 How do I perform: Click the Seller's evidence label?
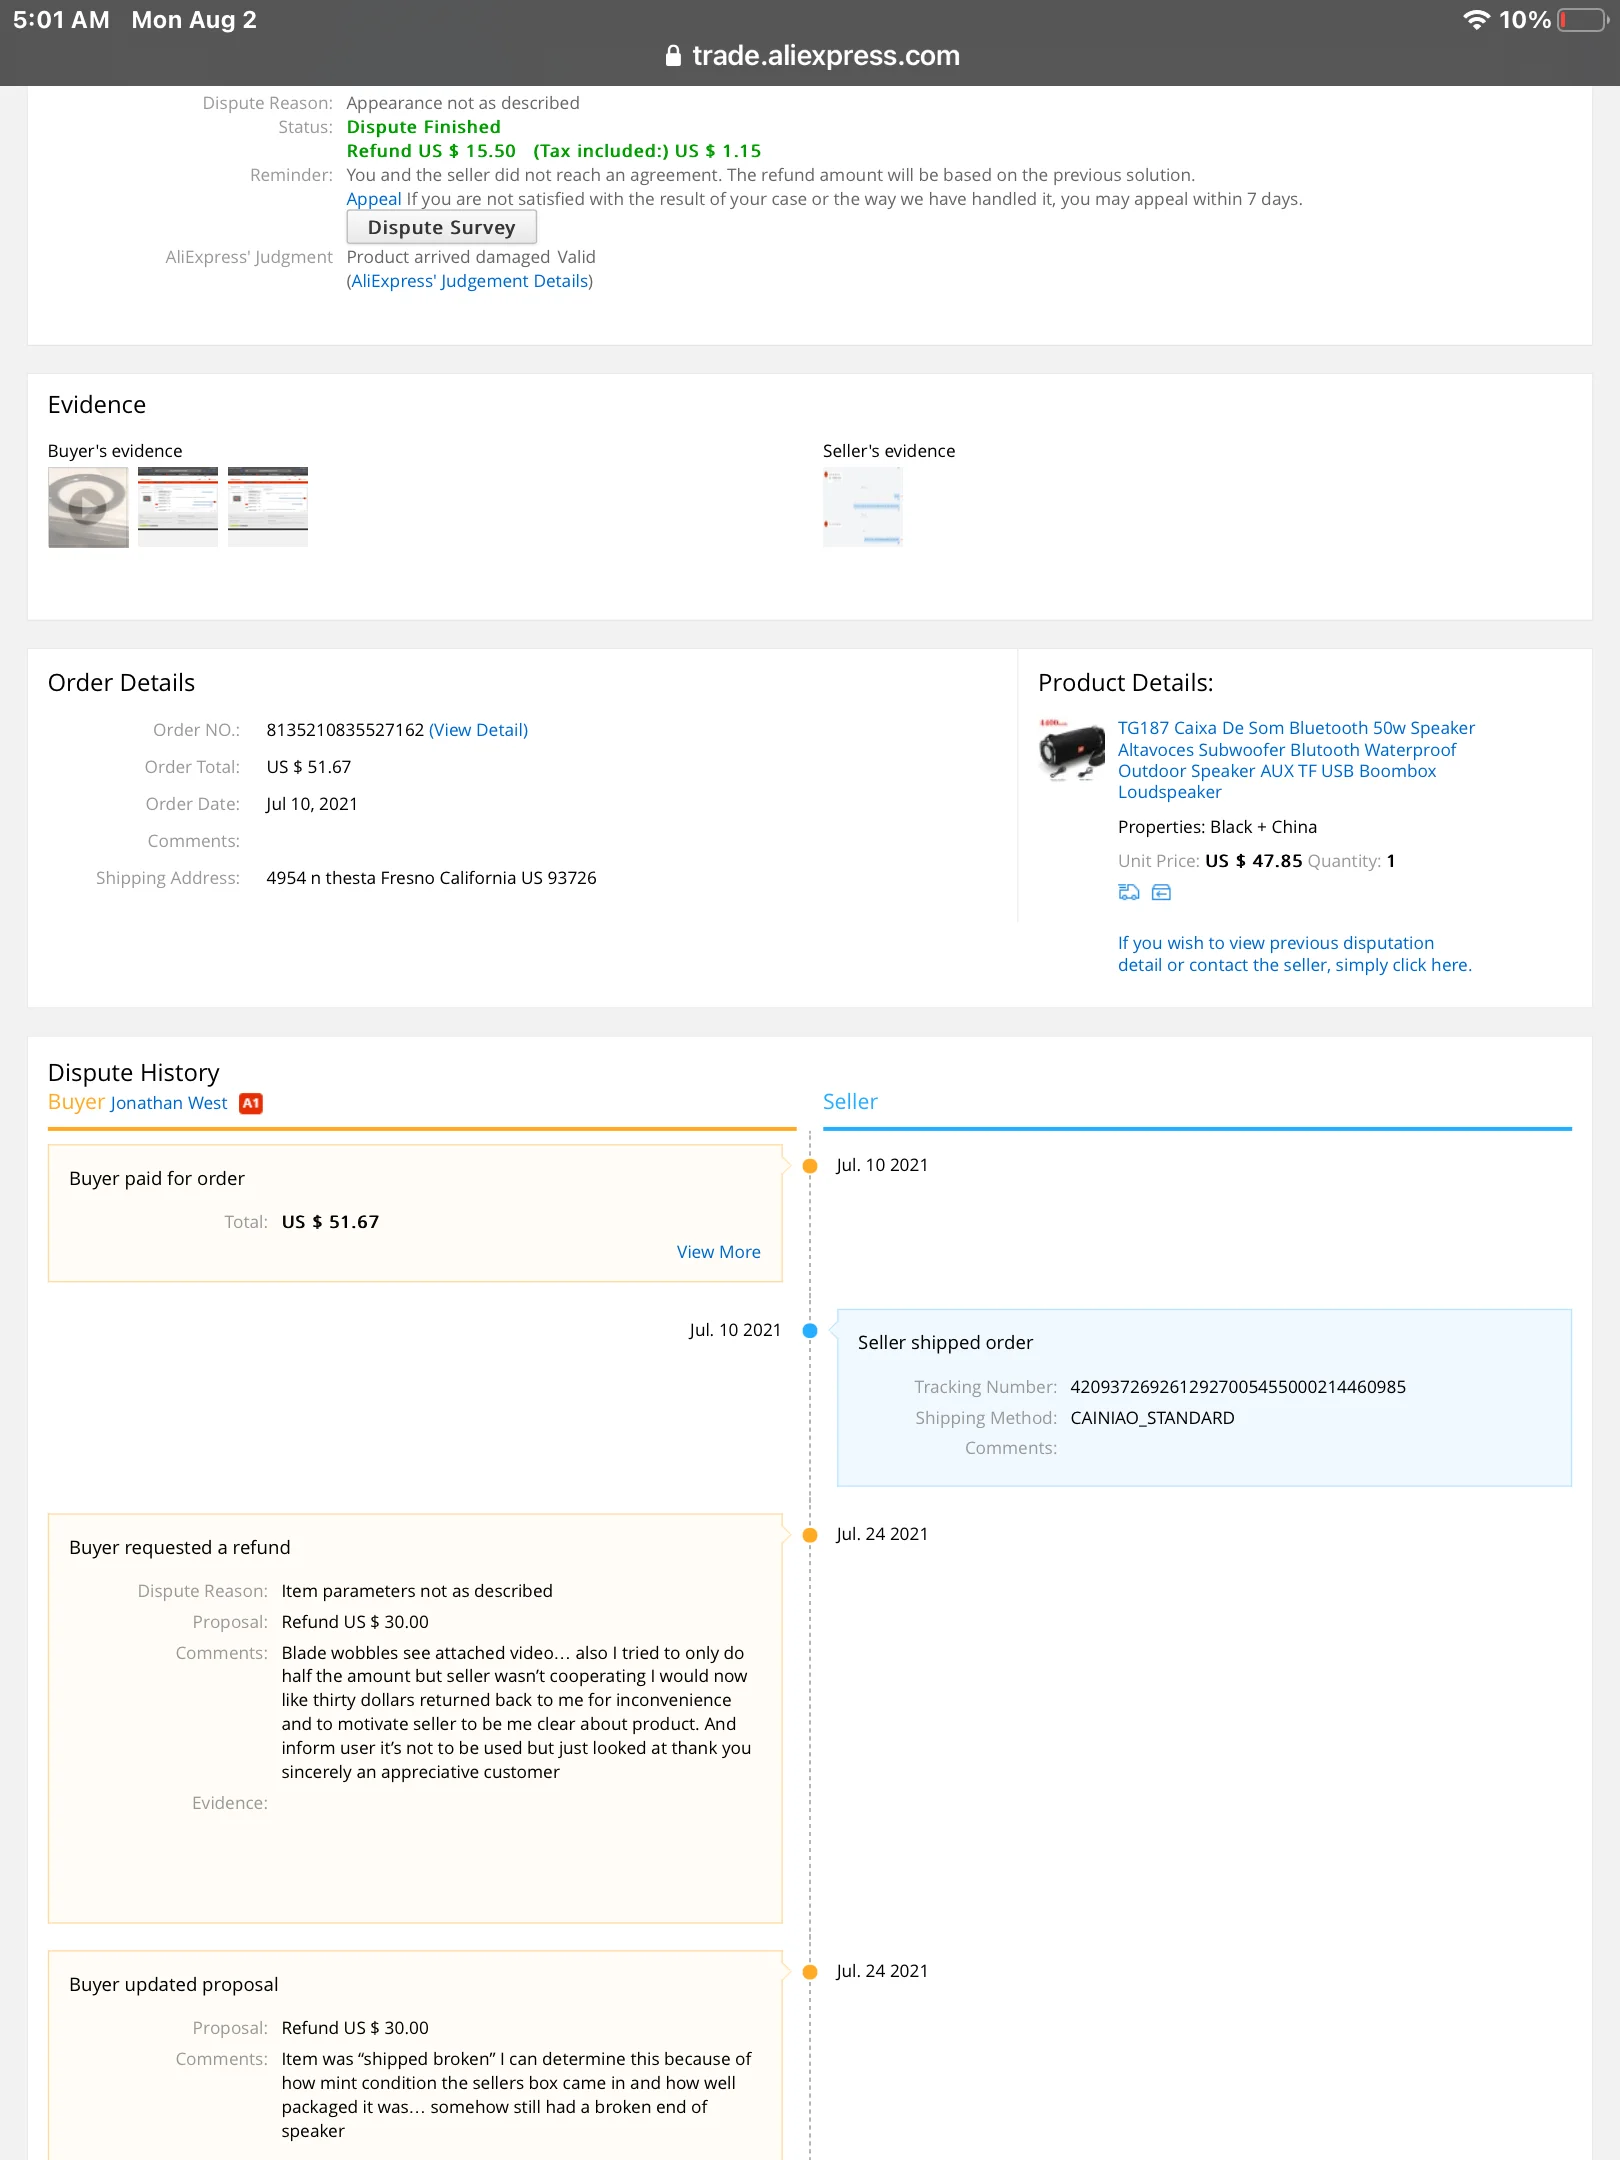pyautogui.click(x=889, y=451)
